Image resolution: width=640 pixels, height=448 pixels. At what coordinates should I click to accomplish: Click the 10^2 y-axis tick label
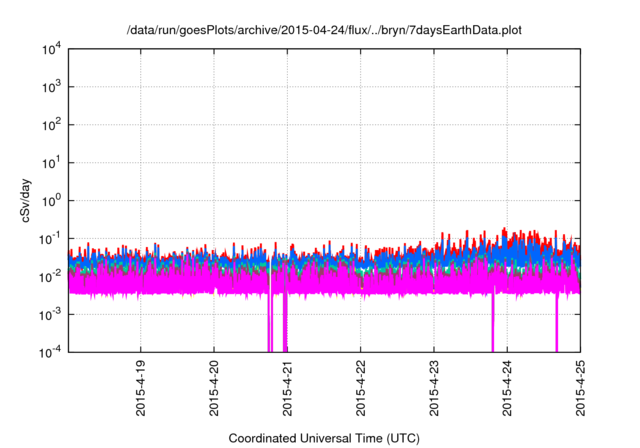[x=51, y=125]
